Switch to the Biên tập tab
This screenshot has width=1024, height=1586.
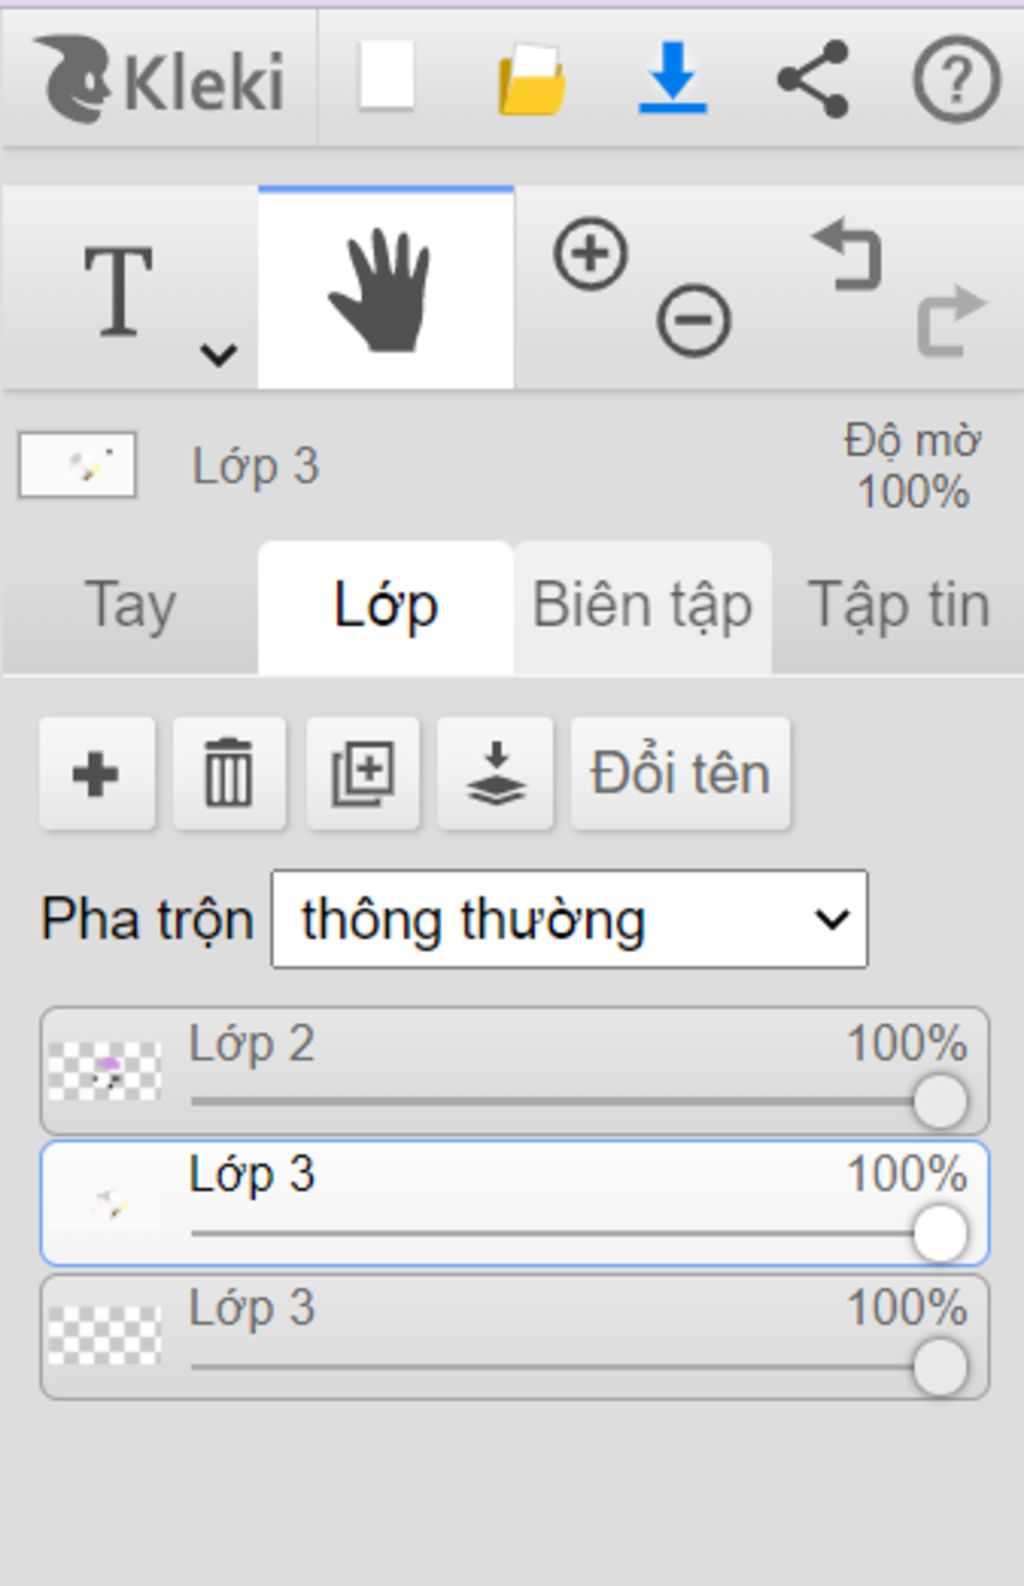(x=642, y=606)
